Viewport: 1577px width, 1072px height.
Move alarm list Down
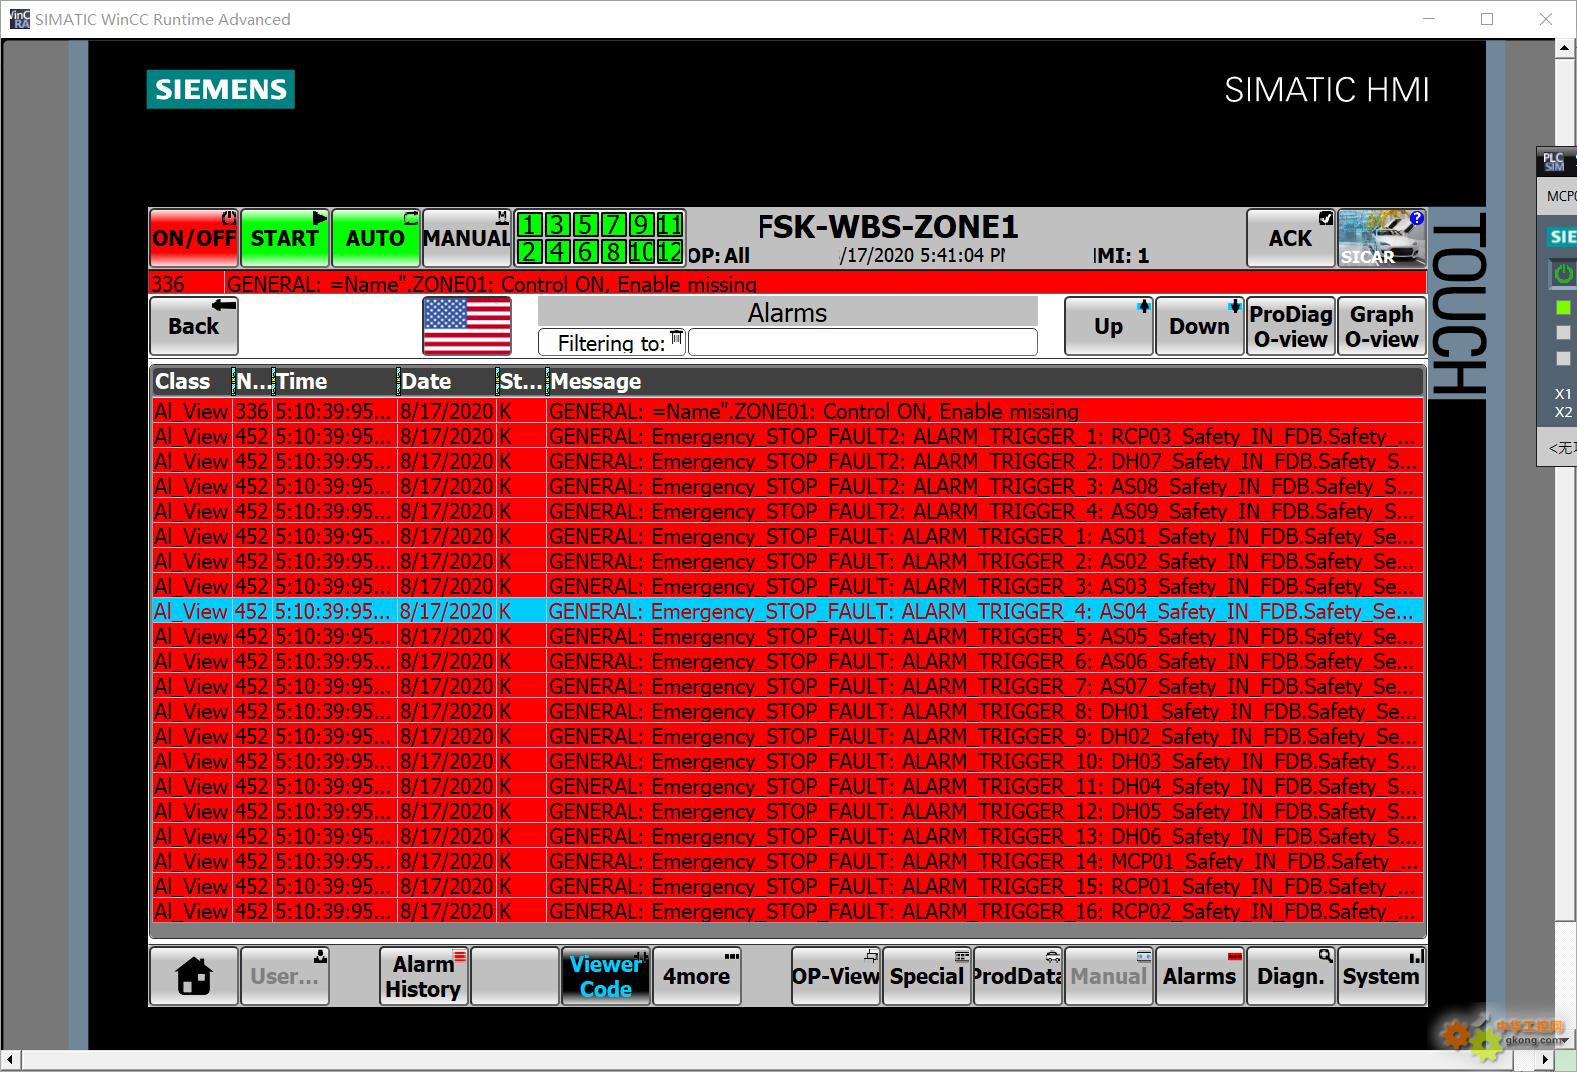pyautogui.click(x=1199, y=326)
